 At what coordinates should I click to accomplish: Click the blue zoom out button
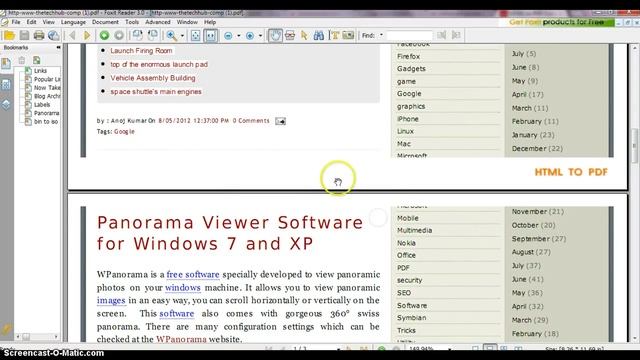pos(228,36)
